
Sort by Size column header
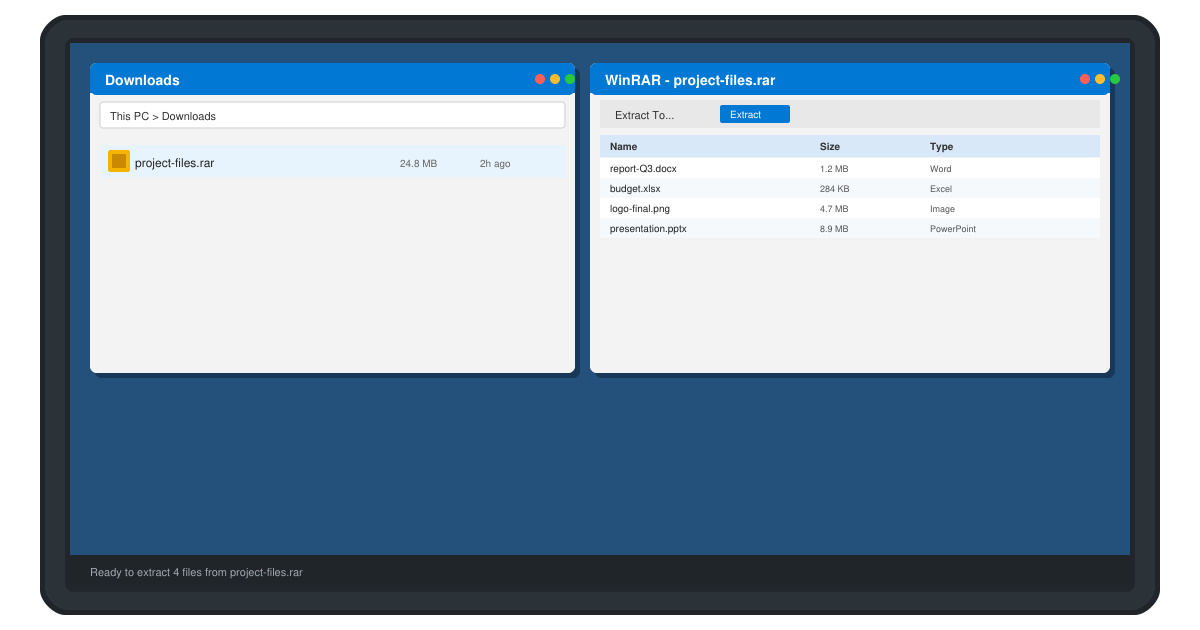[830, 146]
